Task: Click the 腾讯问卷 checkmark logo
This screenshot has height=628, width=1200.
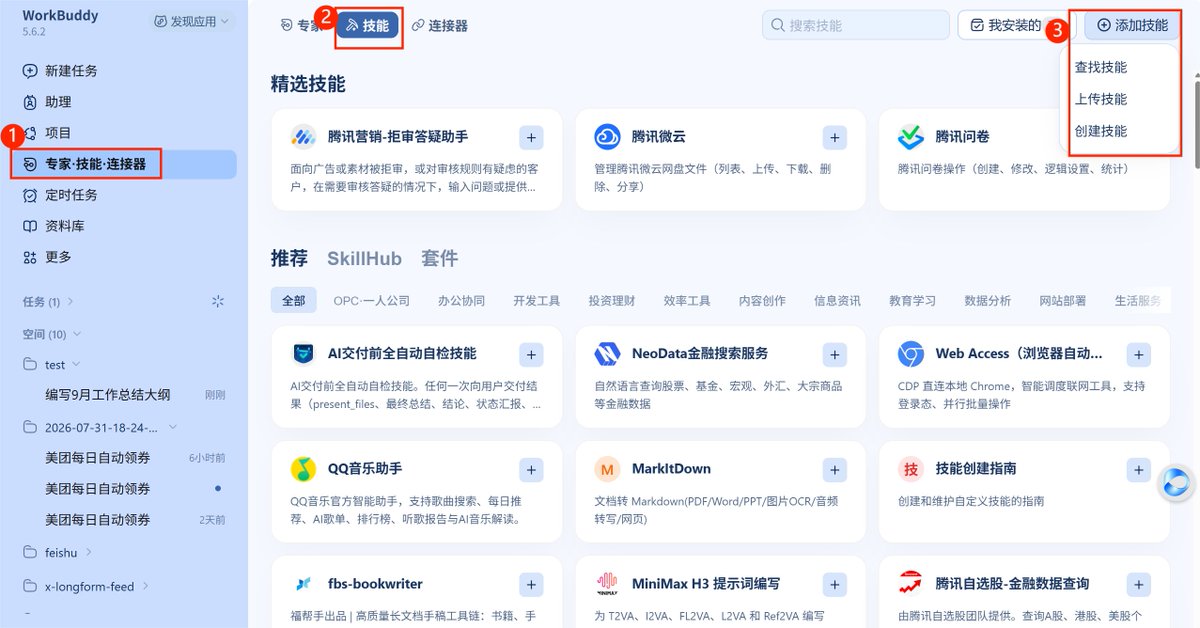Action: click(x=911, y=137)
